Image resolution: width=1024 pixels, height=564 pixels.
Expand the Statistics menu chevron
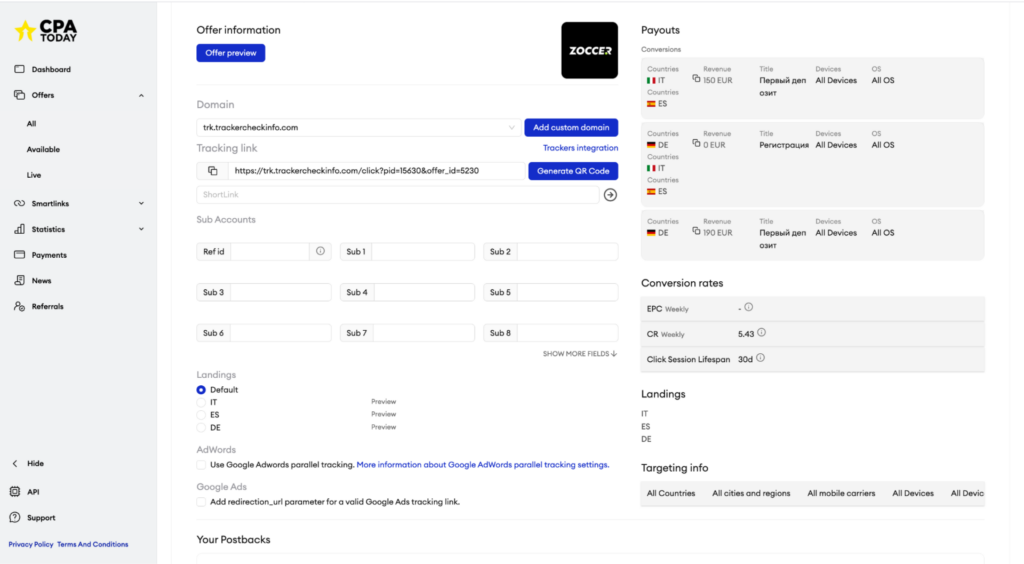141,229
